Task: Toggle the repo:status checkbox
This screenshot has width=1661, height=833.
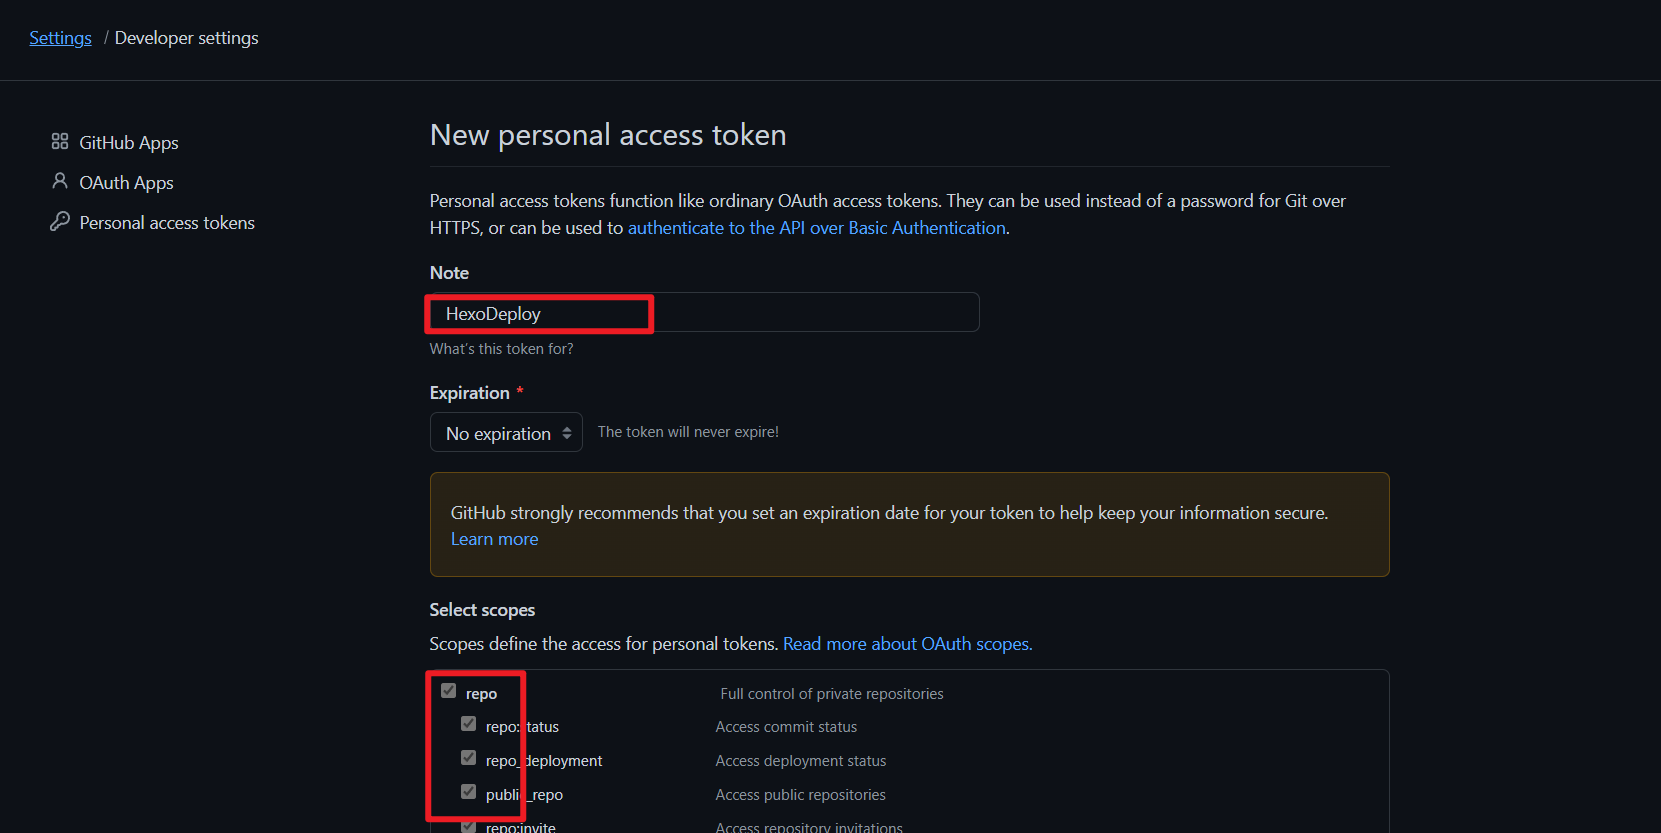Action: pos(469,724)
